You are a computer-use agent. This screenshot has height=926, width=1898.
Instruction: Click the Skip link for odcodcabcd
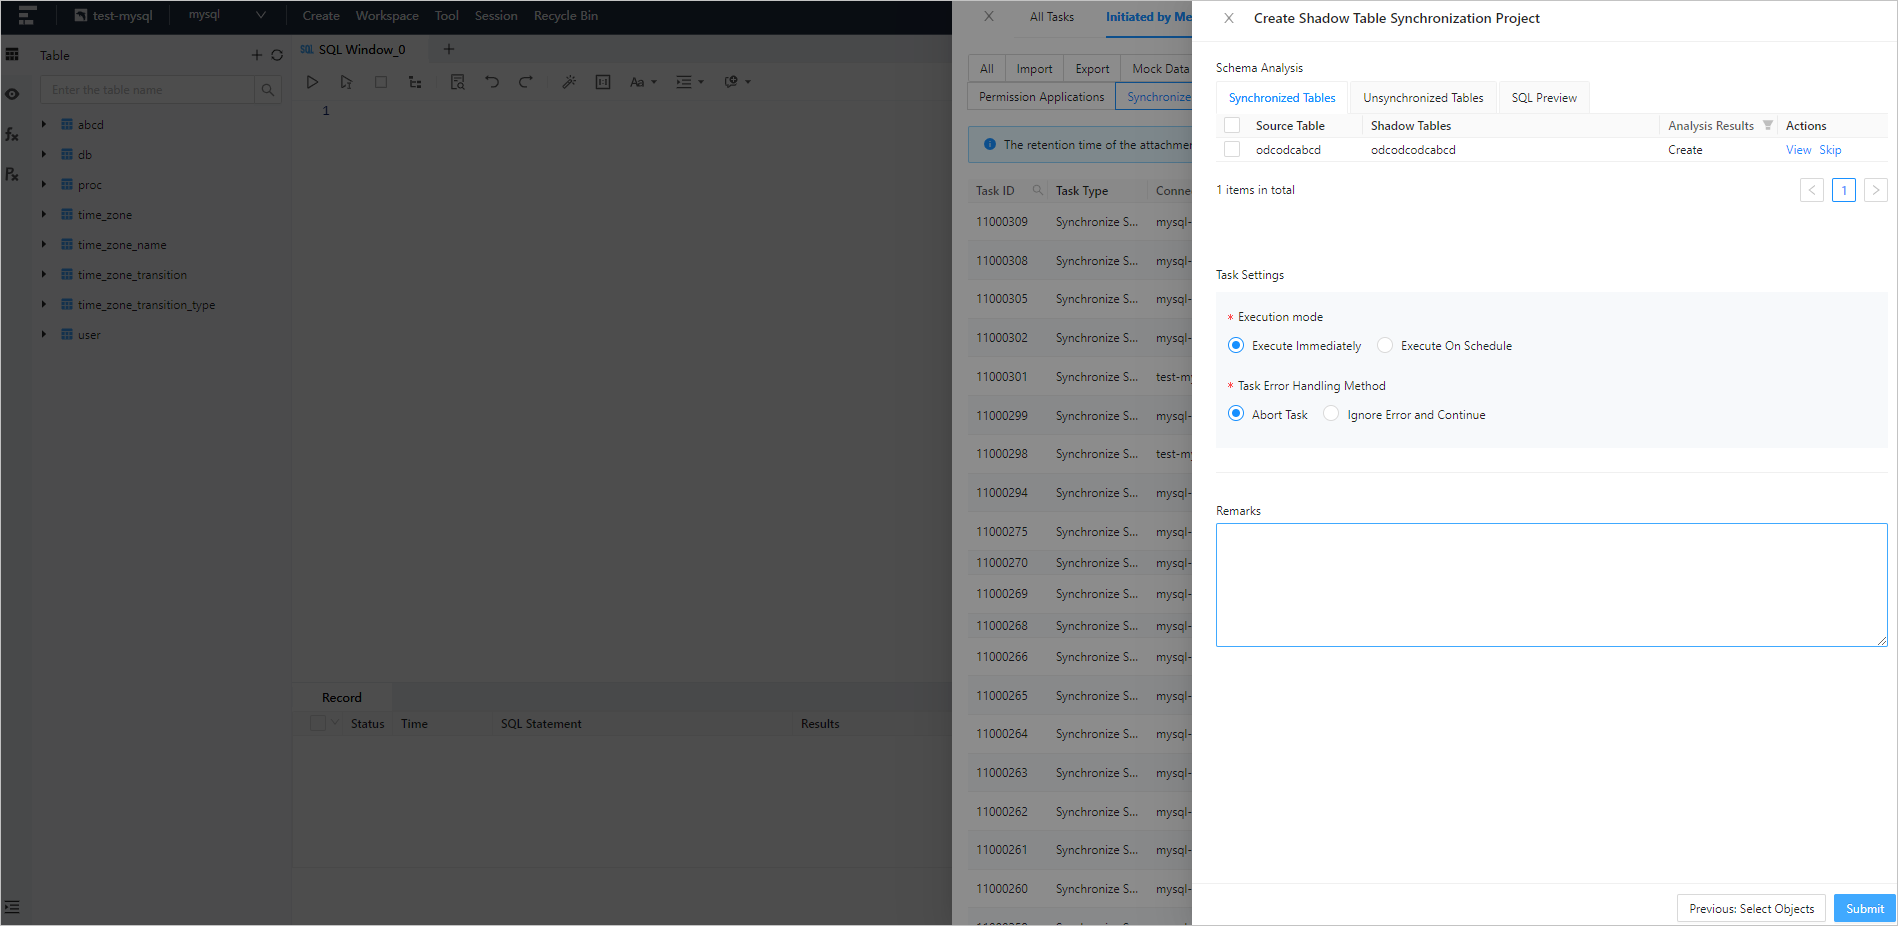(1830, 150)
